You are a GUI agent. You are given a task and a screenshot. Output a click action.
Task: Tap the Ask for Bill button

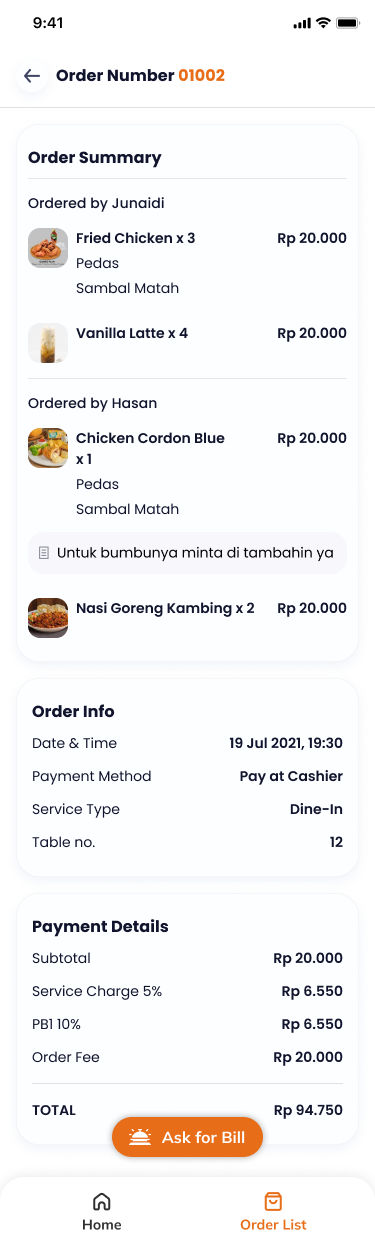[187, 1137]
